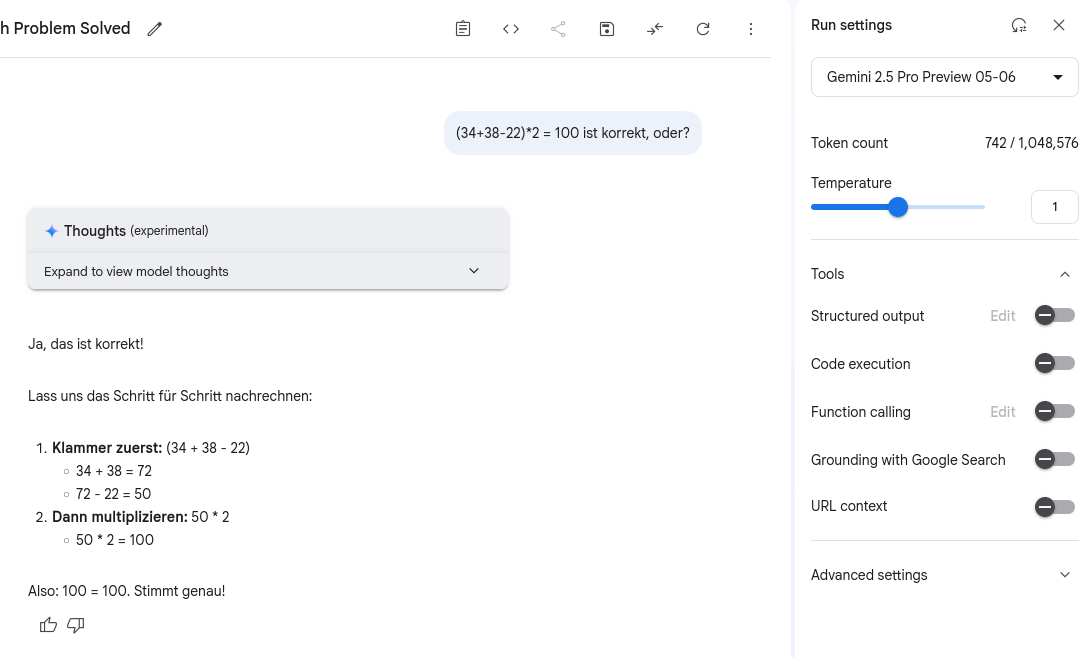The image size is (1089, 657).
Task: Toggle Structured output switch
Action: click(1054, 315)
